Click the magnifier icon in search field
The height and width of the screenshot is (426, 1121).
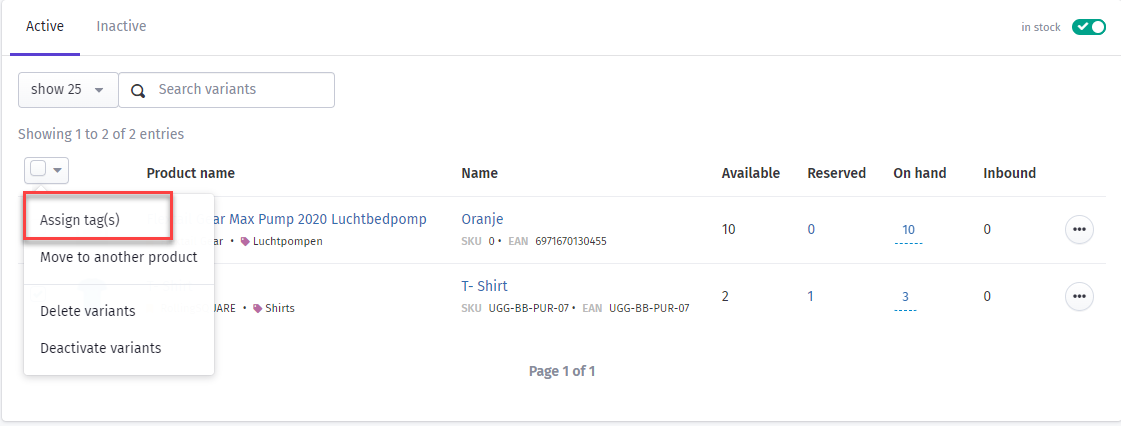[139, 91]
